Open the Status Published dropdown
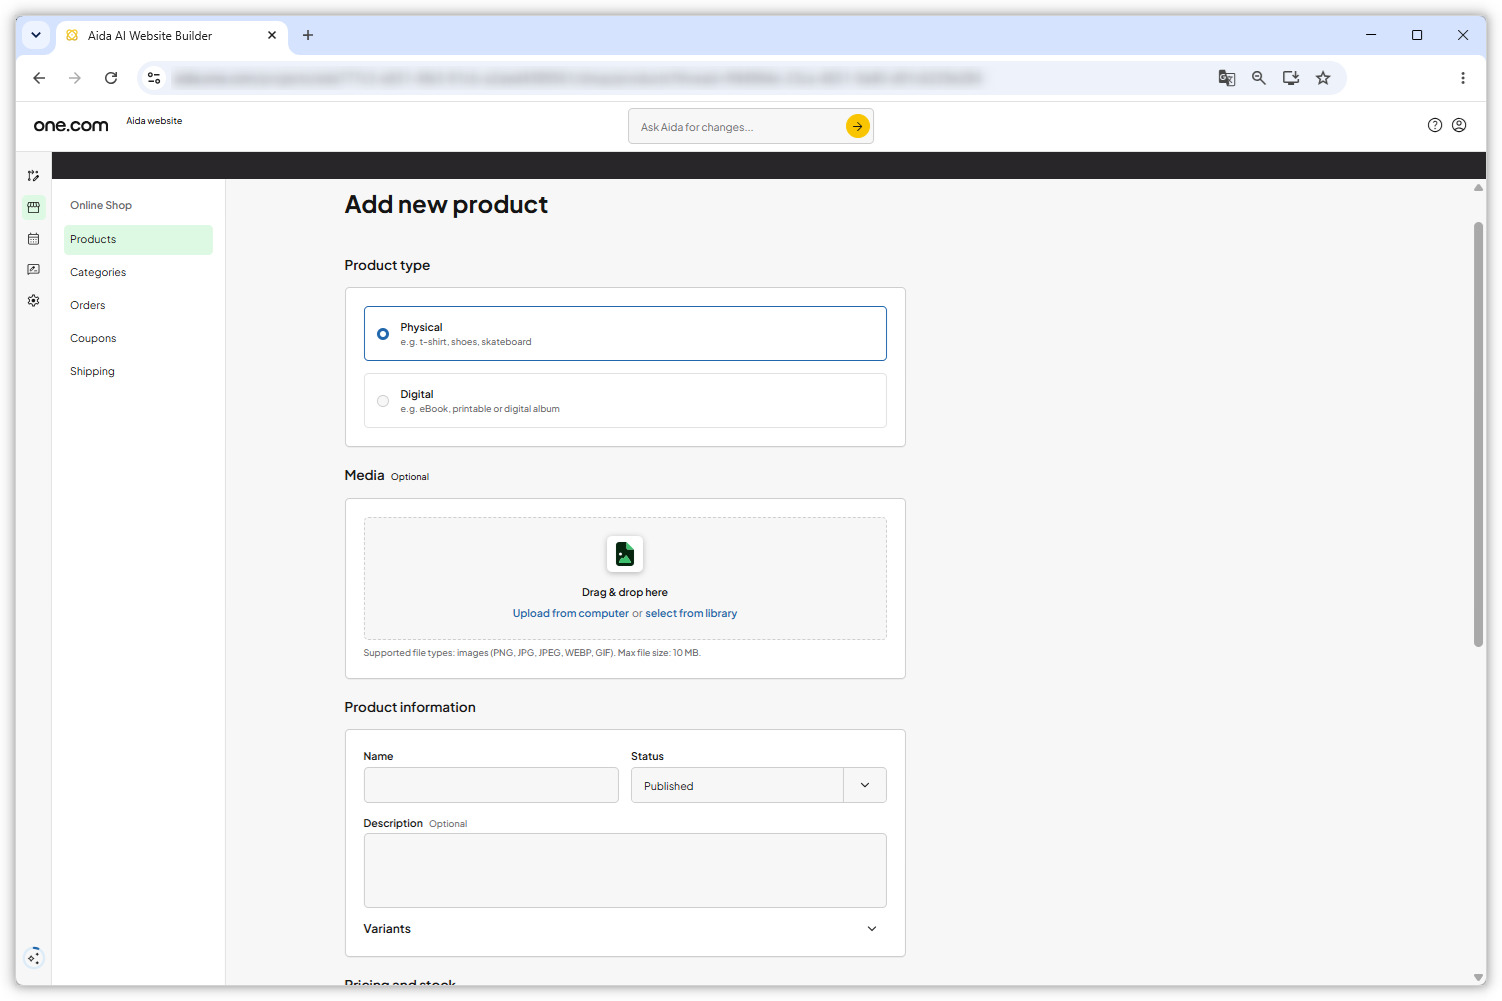Screen dimensions: 1502x1001 pyautogui.click(x=758, y=785)
